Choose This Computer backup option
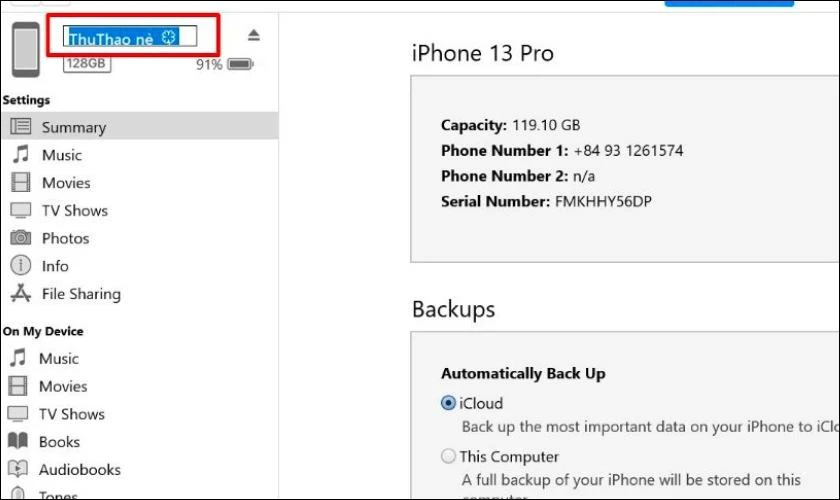This screenshot has height=500, width=840. click(x=448, y=456)
